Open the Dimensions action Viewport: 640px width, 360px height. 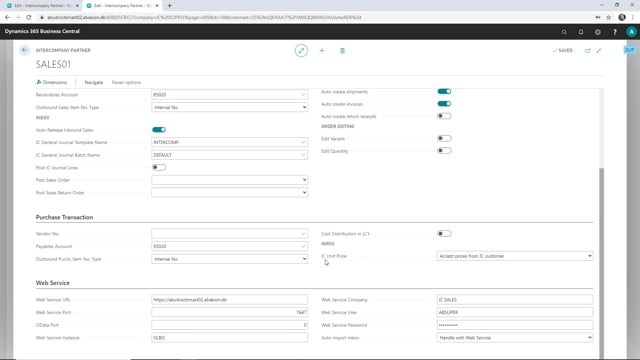52,82
